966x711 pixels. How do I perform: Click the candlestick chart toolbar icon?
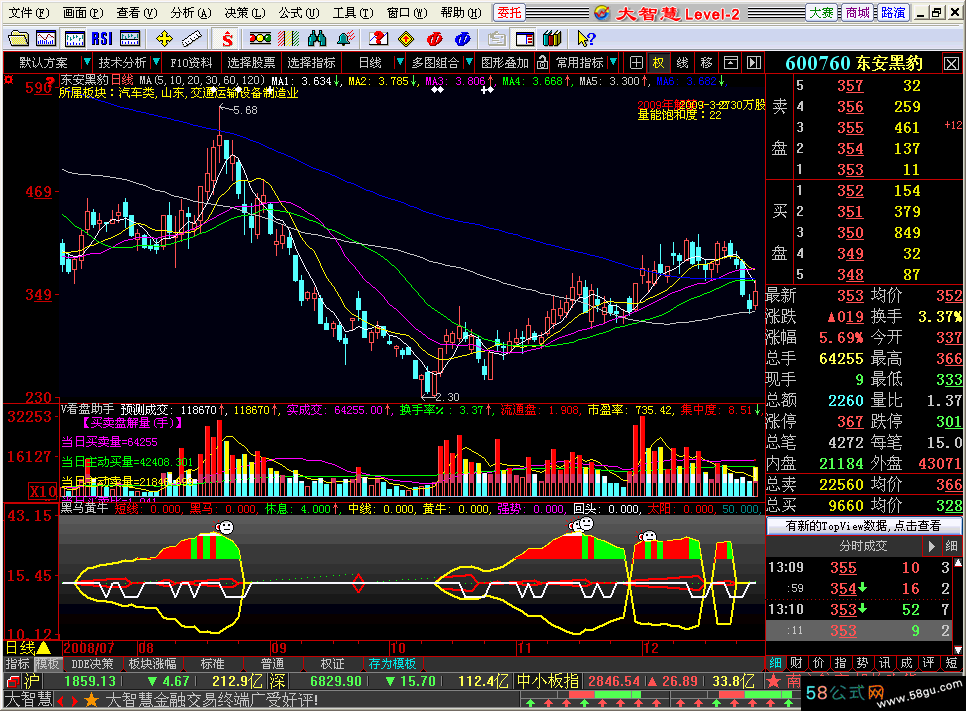[x=75, y=39]
